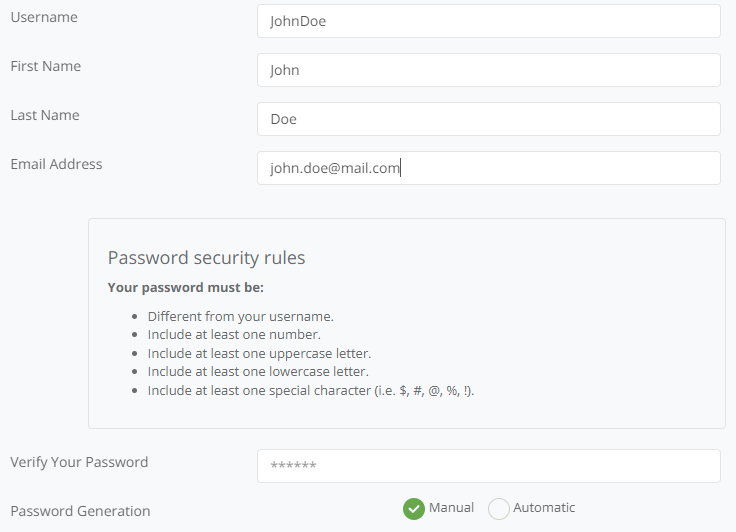Click the "Password security rules" heading
This screenshot has width=736, height=532.
click(206, 258)
